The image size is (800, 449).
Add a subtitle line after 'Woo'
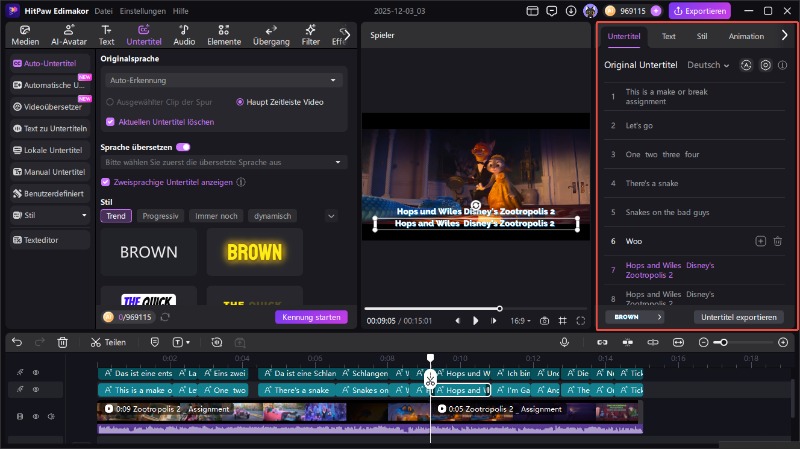[760, 241]
